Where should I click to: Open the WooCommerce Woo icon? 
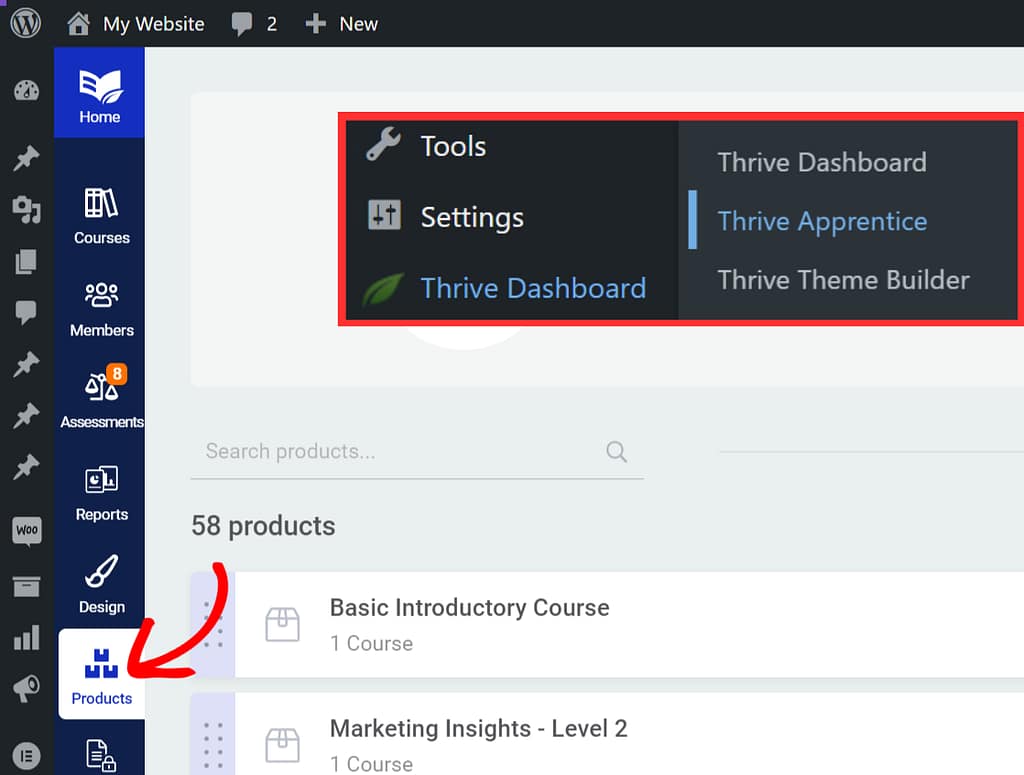[x=26, y=530]
